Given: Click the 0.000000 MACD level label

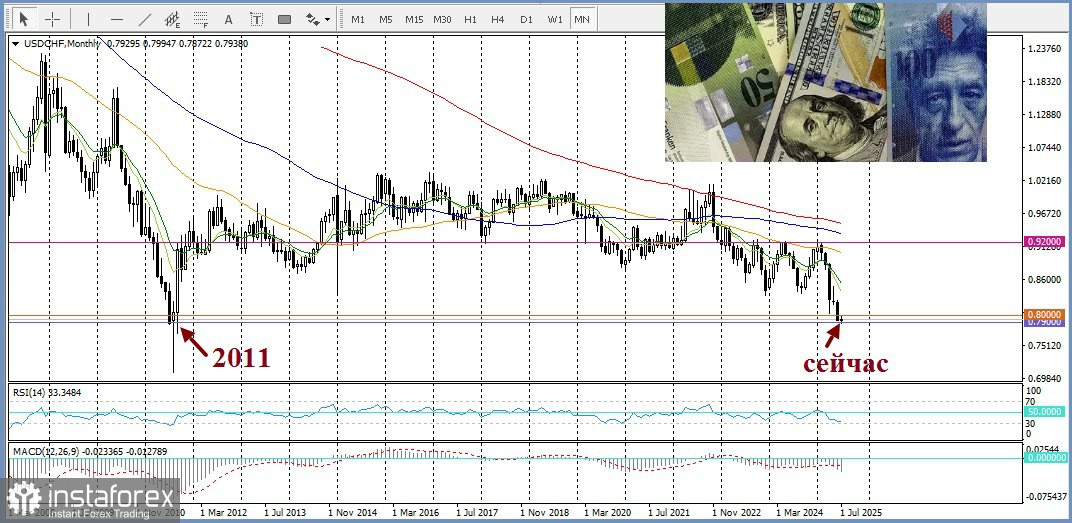Looking at the screenshot, I should pyautogui.click(x=1046, y=457).
